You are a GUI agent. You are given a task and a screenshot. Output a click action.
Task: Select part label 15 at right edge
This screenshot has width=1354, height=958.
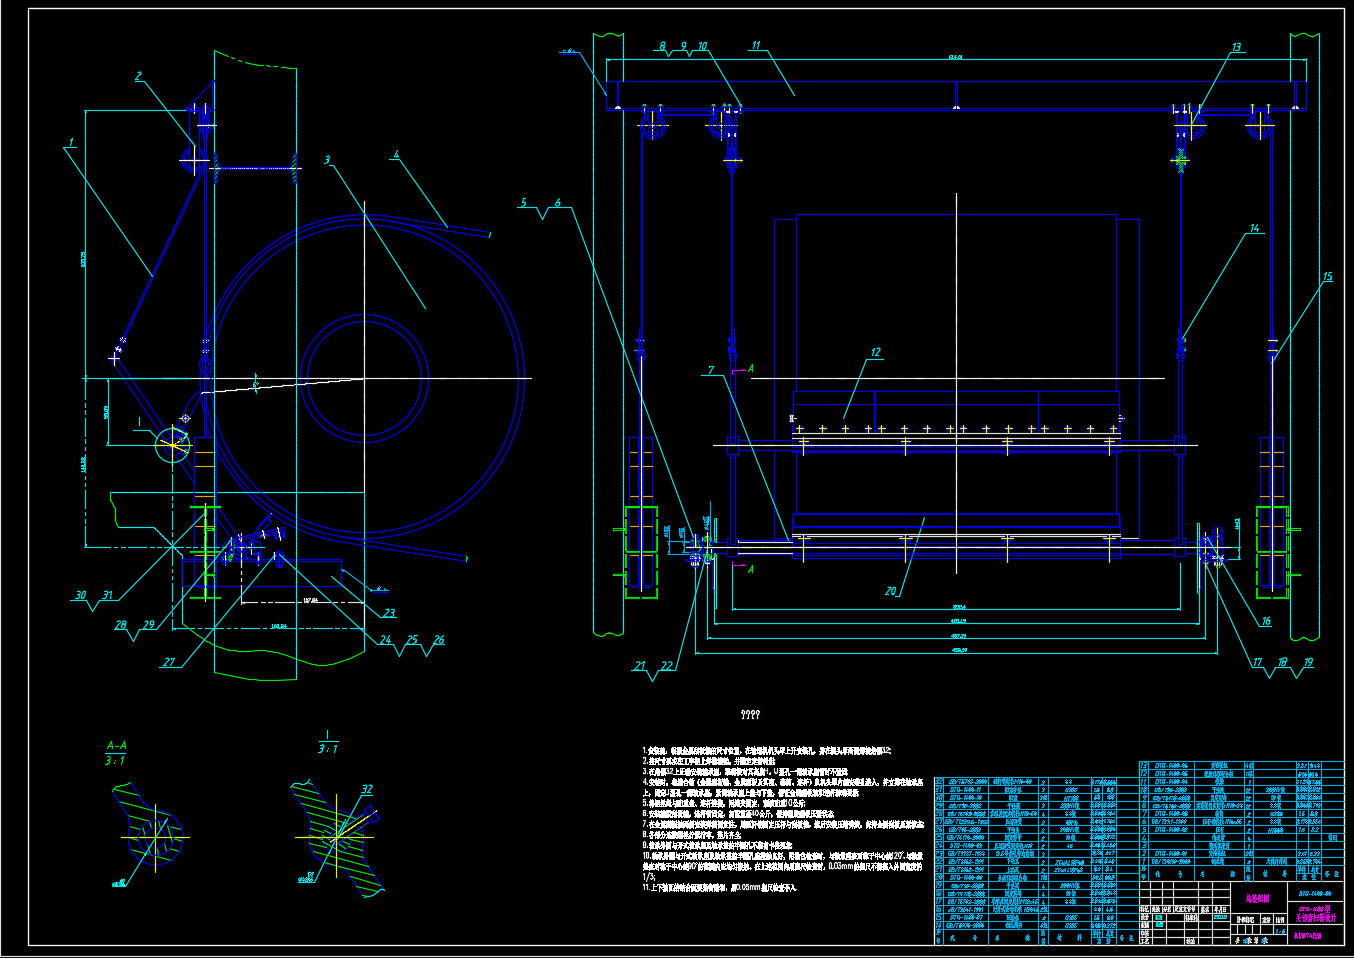1328,277
